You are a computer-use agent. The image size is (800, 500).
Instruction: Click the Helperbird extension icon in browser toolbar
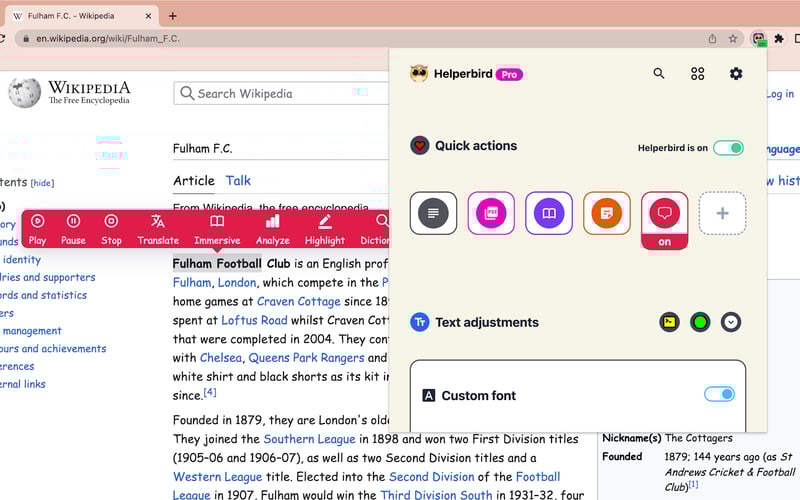point(759,39)
